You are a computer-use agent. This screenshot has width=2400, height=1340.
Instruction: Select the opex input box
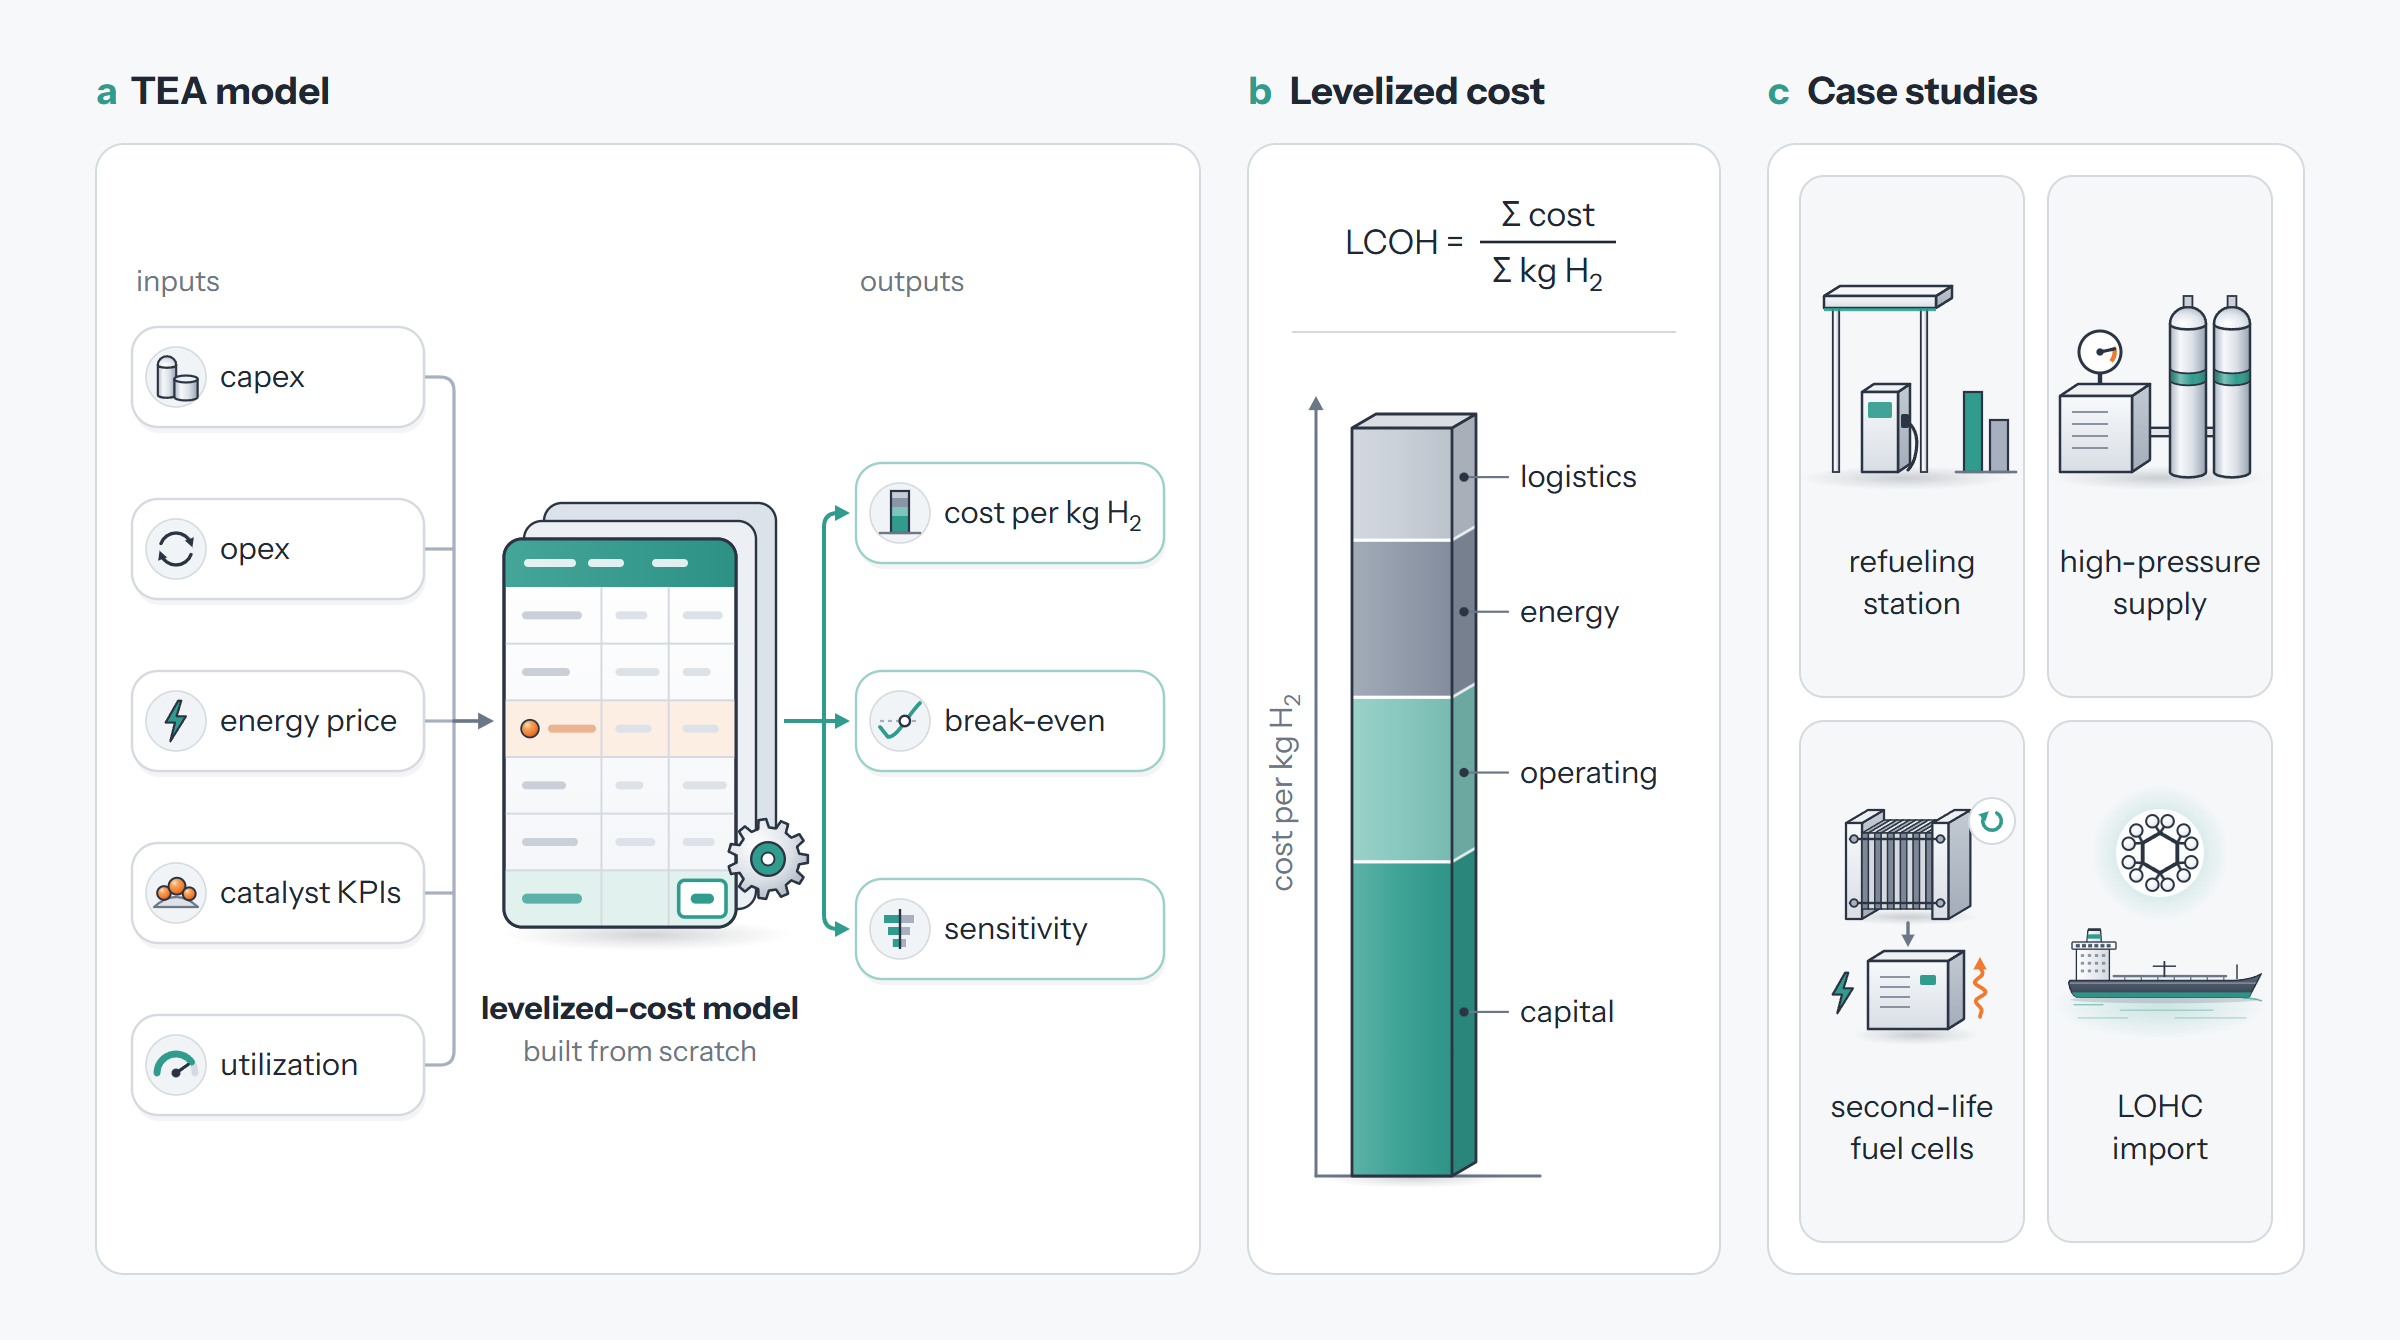[278, 549]
